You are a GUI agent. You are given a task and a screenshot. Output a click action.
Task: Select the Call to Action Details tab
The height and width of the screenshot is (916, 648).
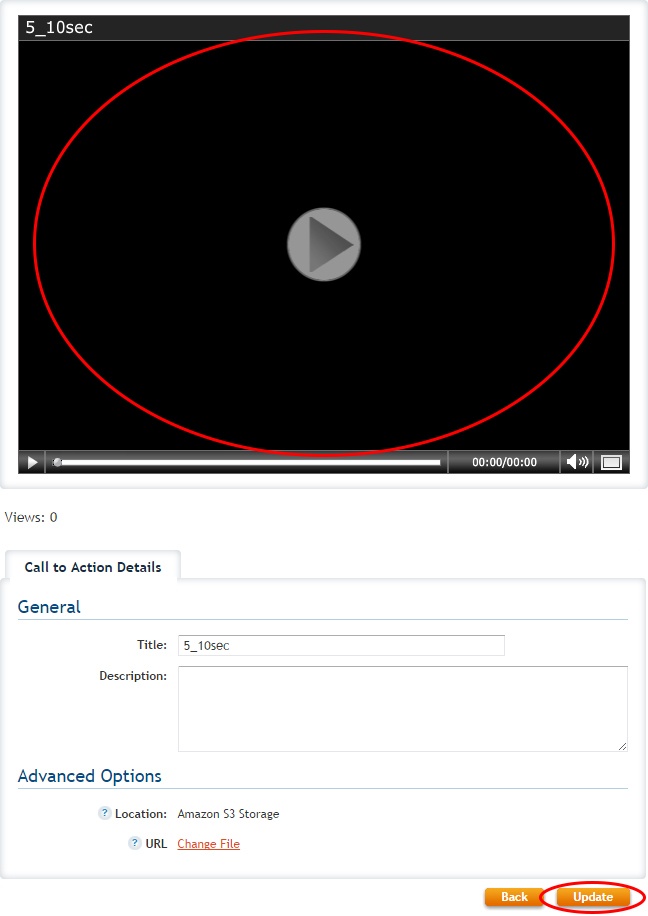93,567
